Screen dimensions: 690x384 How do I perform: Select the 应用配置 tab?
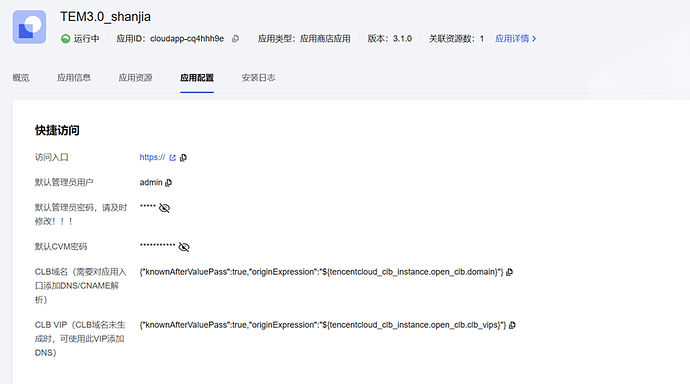click(x=197, y=78)
